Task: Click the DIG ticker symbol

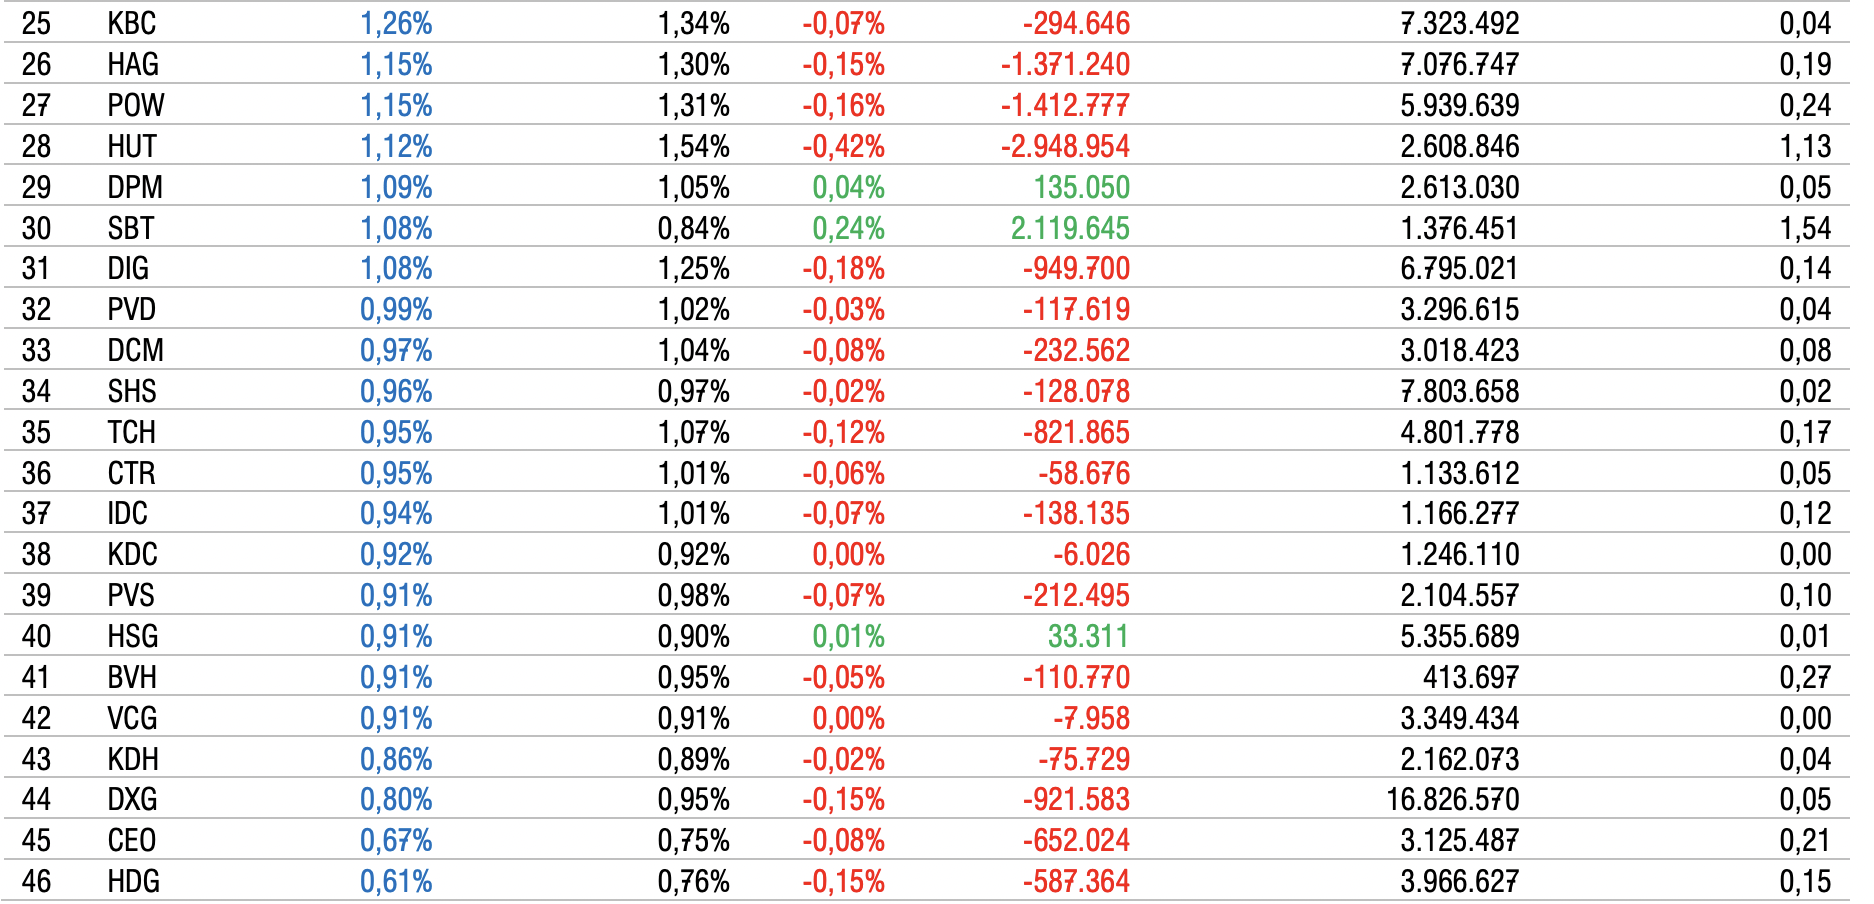Action: point(128,268)
